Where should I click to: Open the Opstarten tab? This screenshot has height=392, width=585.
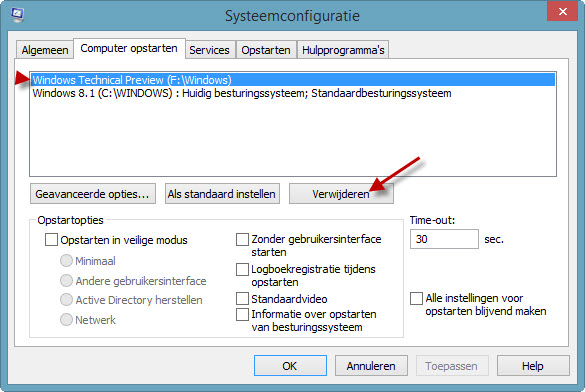[266, 50]
